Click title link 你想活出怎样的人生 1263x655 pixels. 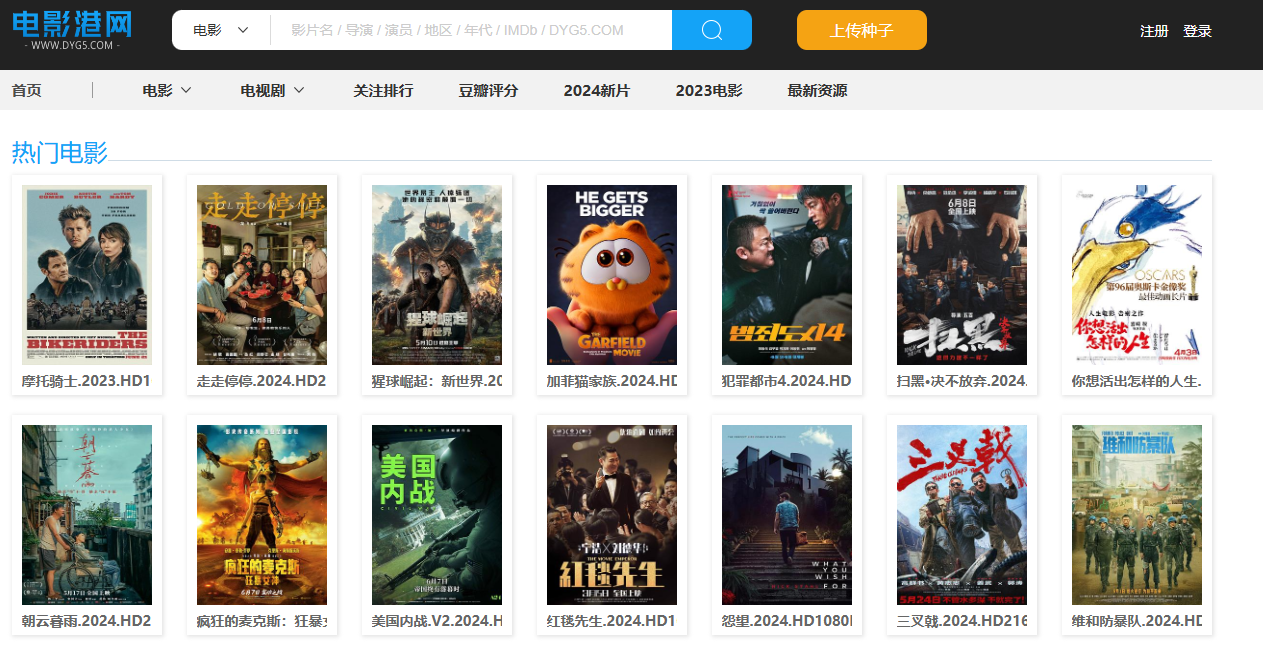click(1137, 381)
